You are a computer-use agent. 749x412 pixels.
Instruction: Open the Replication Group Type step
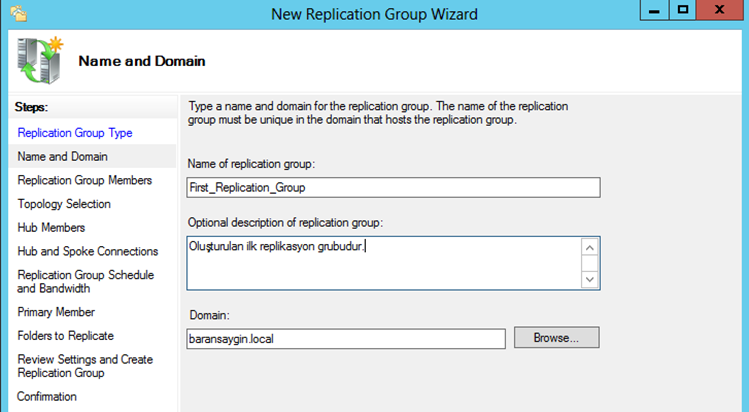75,132
